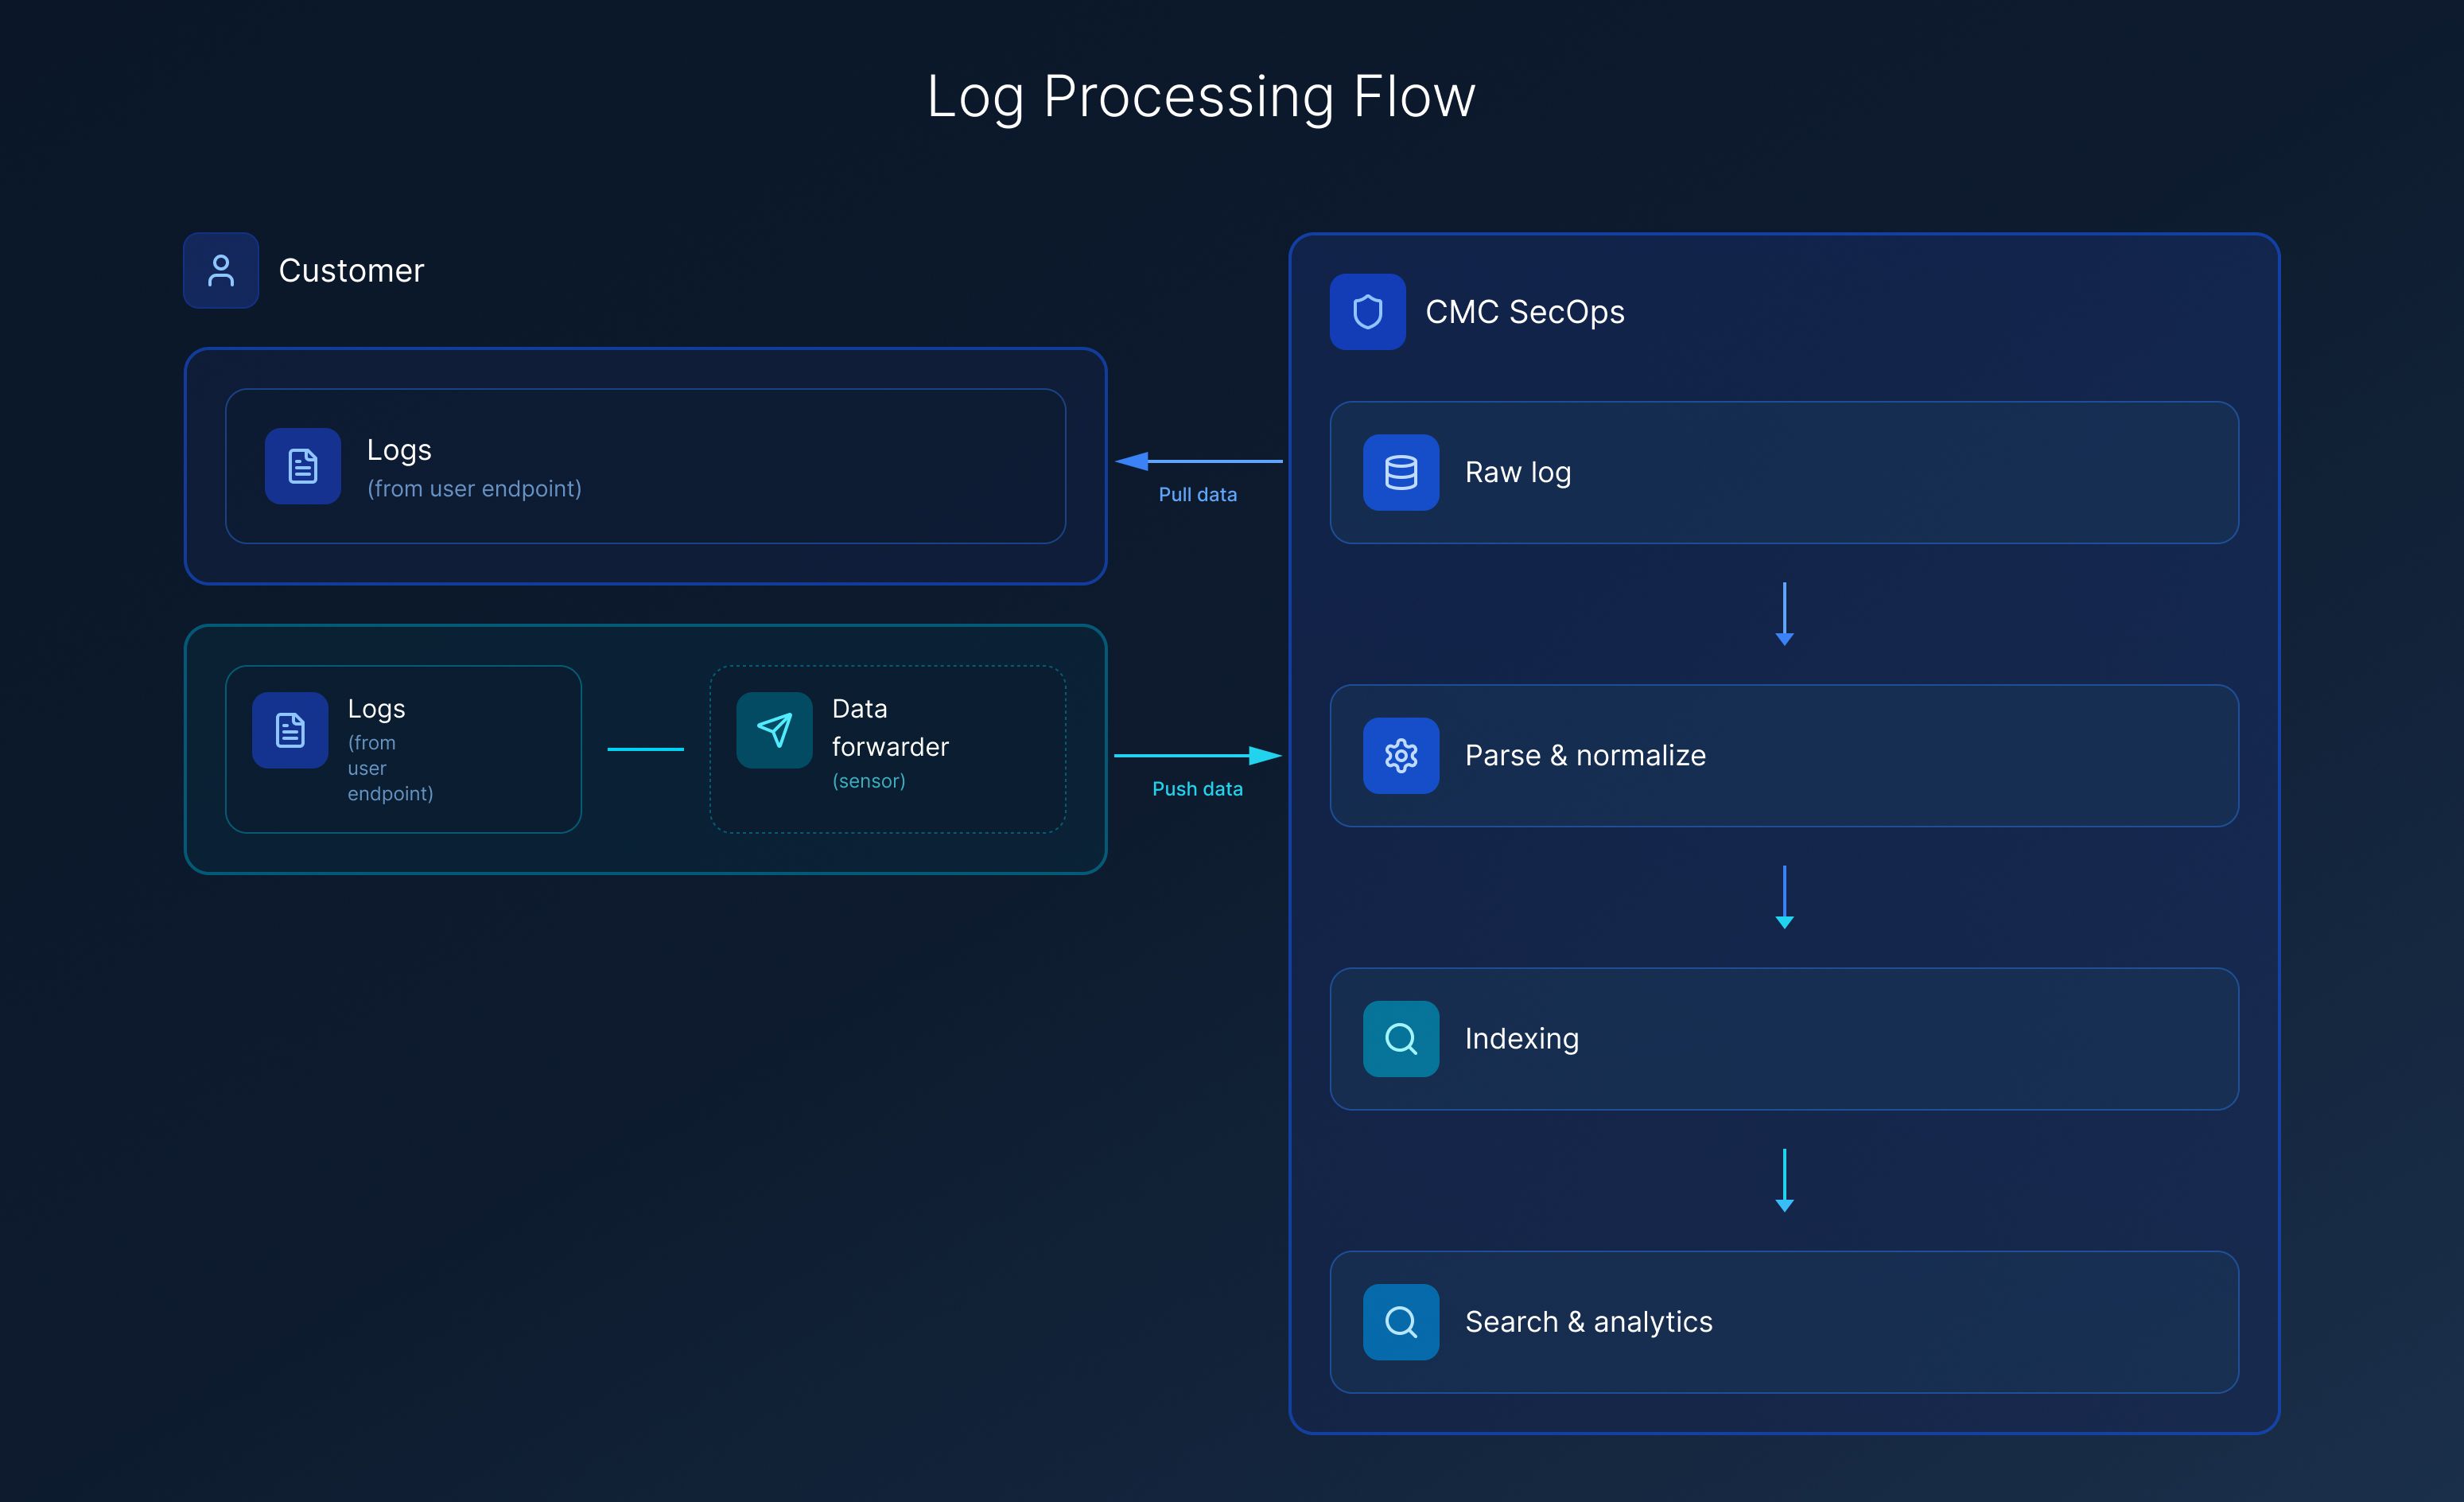Click the Indexing magnifier icon
The height and width of the screenshot is (1502, 2464).
point(1400,1039)
